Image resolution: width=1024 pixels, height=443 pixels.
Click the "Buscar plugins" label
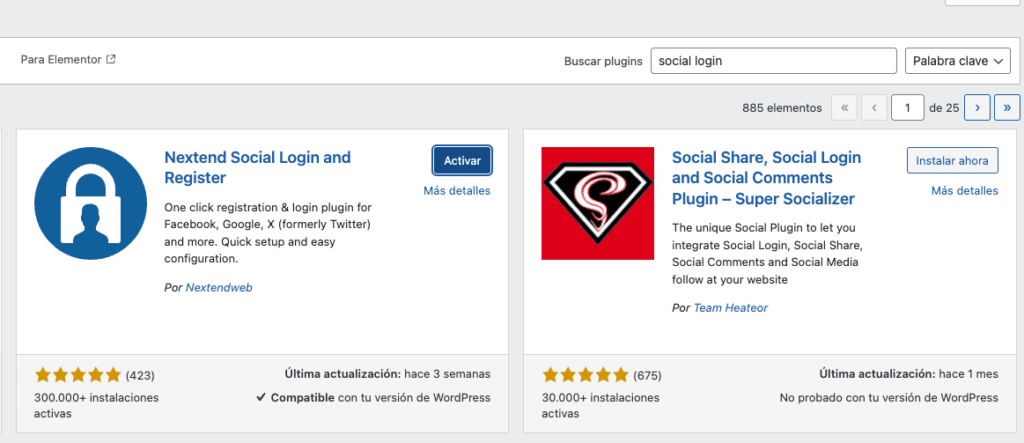click(603, 61)
